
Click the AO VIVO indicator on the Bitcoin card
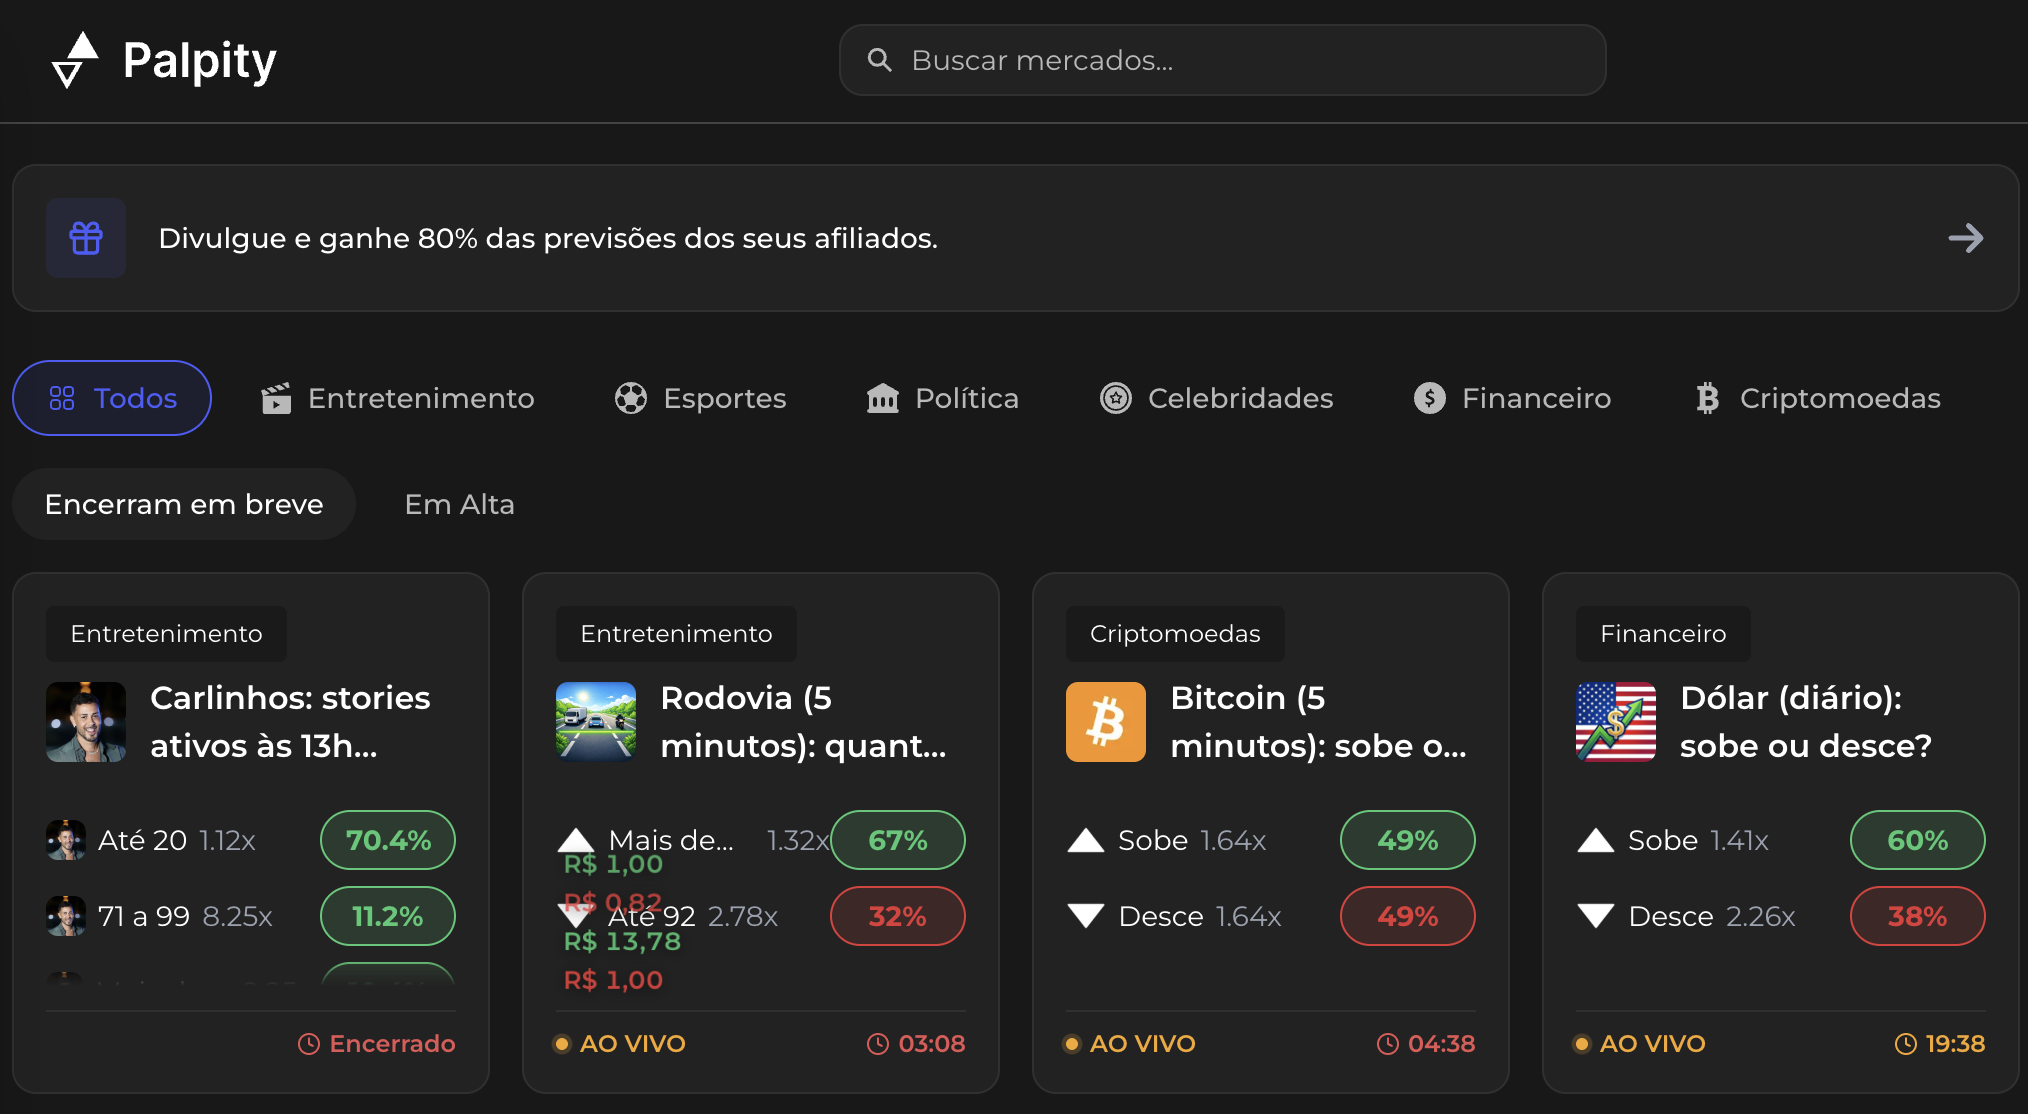[x=1129, y=1043]
